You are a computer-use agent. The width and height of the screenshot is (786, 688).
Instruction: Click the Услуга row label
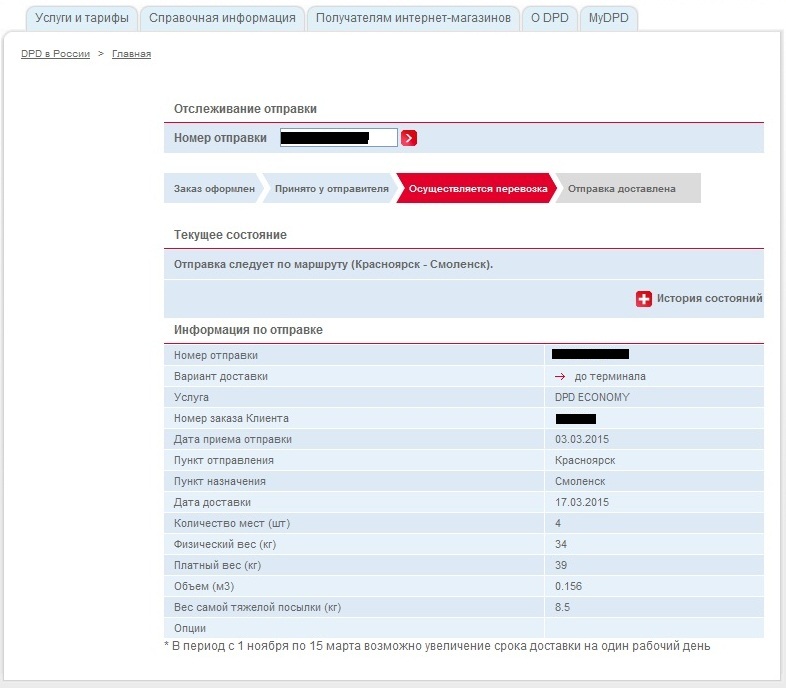191,397
